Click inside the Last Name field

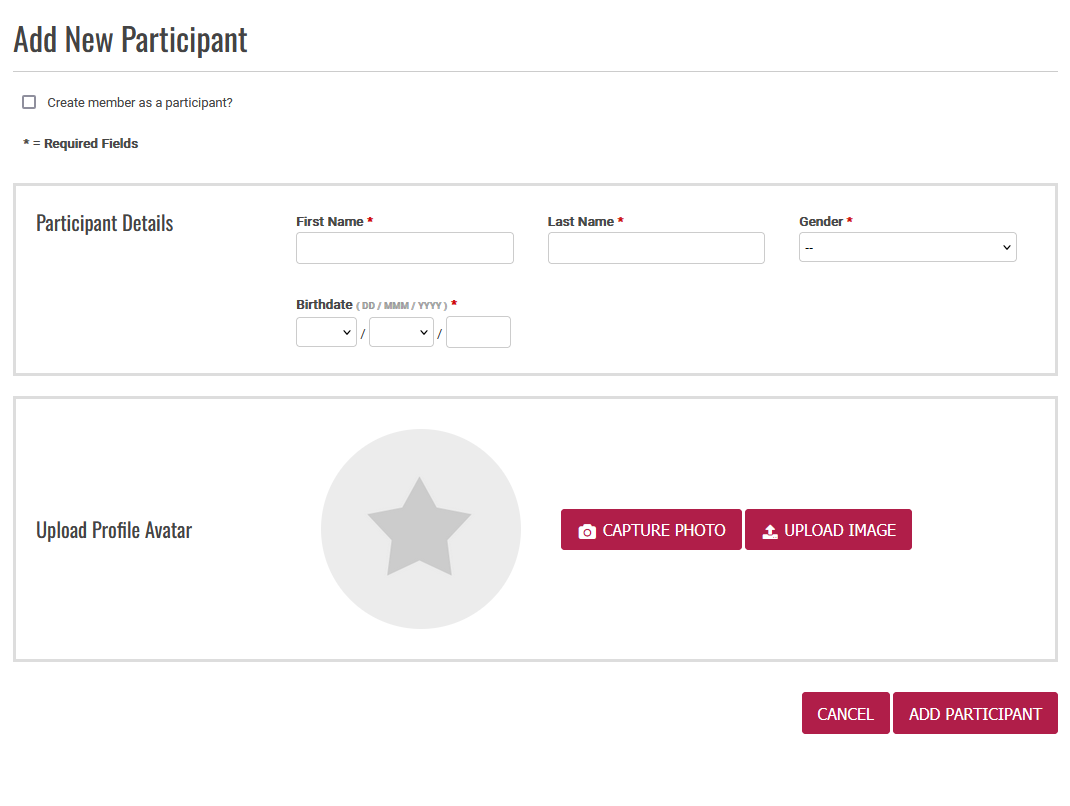point(656,247)
